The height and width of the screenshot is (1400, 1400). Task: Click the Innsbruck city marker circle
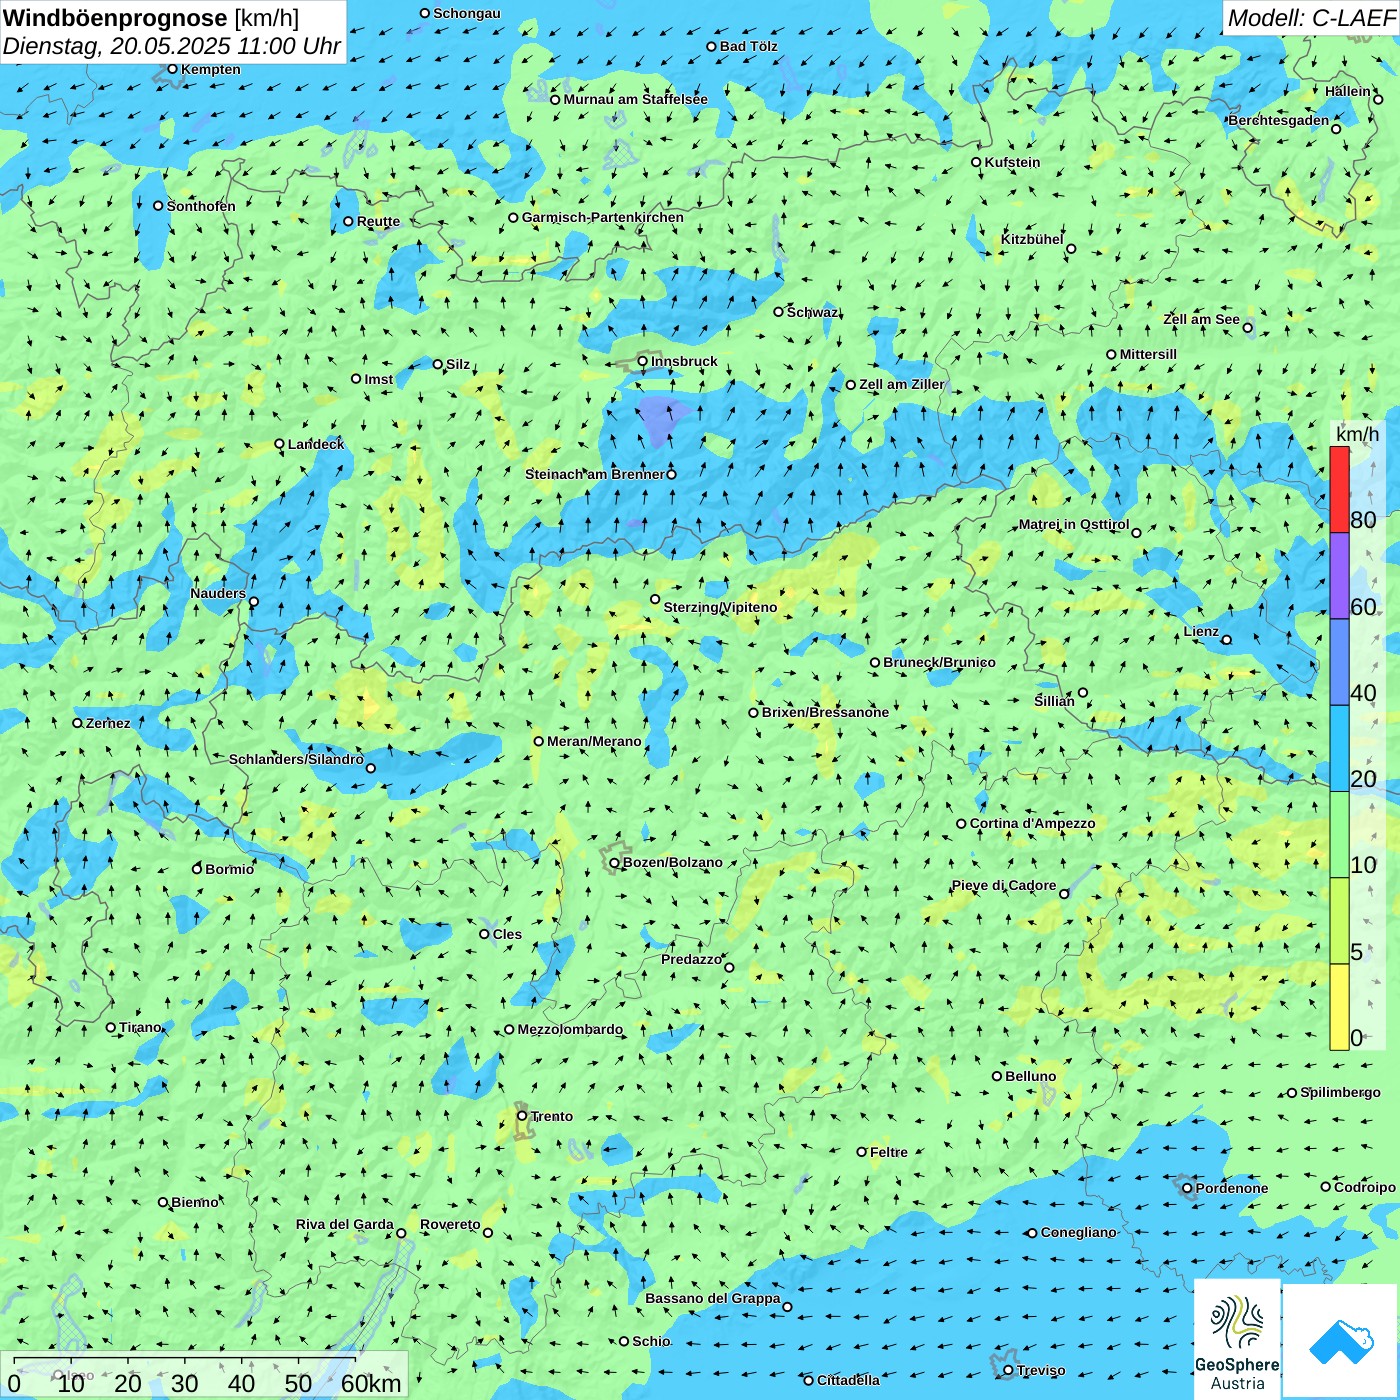tap(643, 362)
